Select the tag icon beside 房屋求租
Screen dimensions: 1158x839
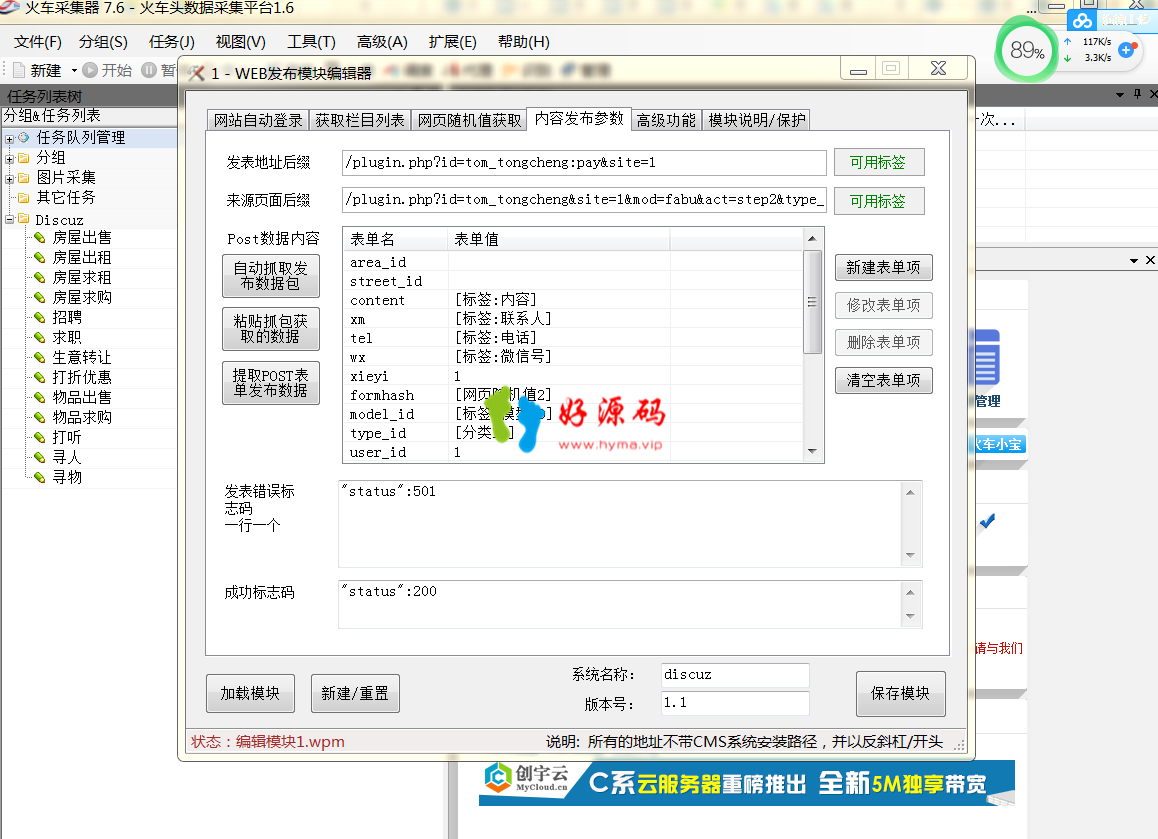(x=40, y=278)
